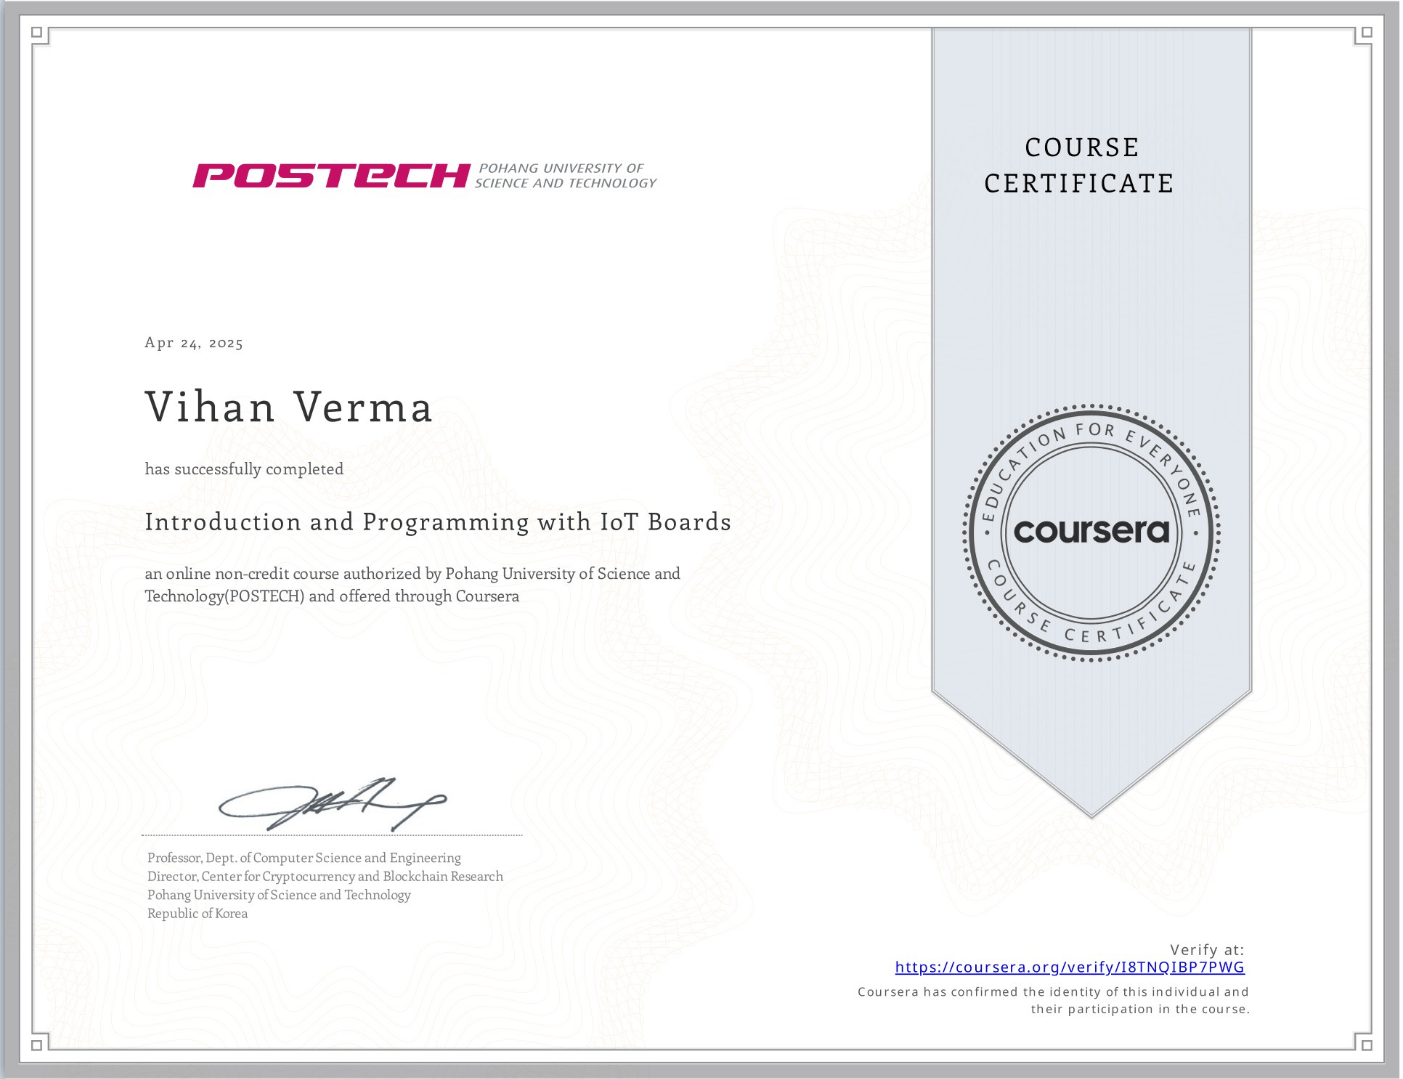This screenshot has height=1079, width=1403.
Task: Click the Coursera identity confirmation statement
Action: pyautogui.click(x=1053, y=1000)
